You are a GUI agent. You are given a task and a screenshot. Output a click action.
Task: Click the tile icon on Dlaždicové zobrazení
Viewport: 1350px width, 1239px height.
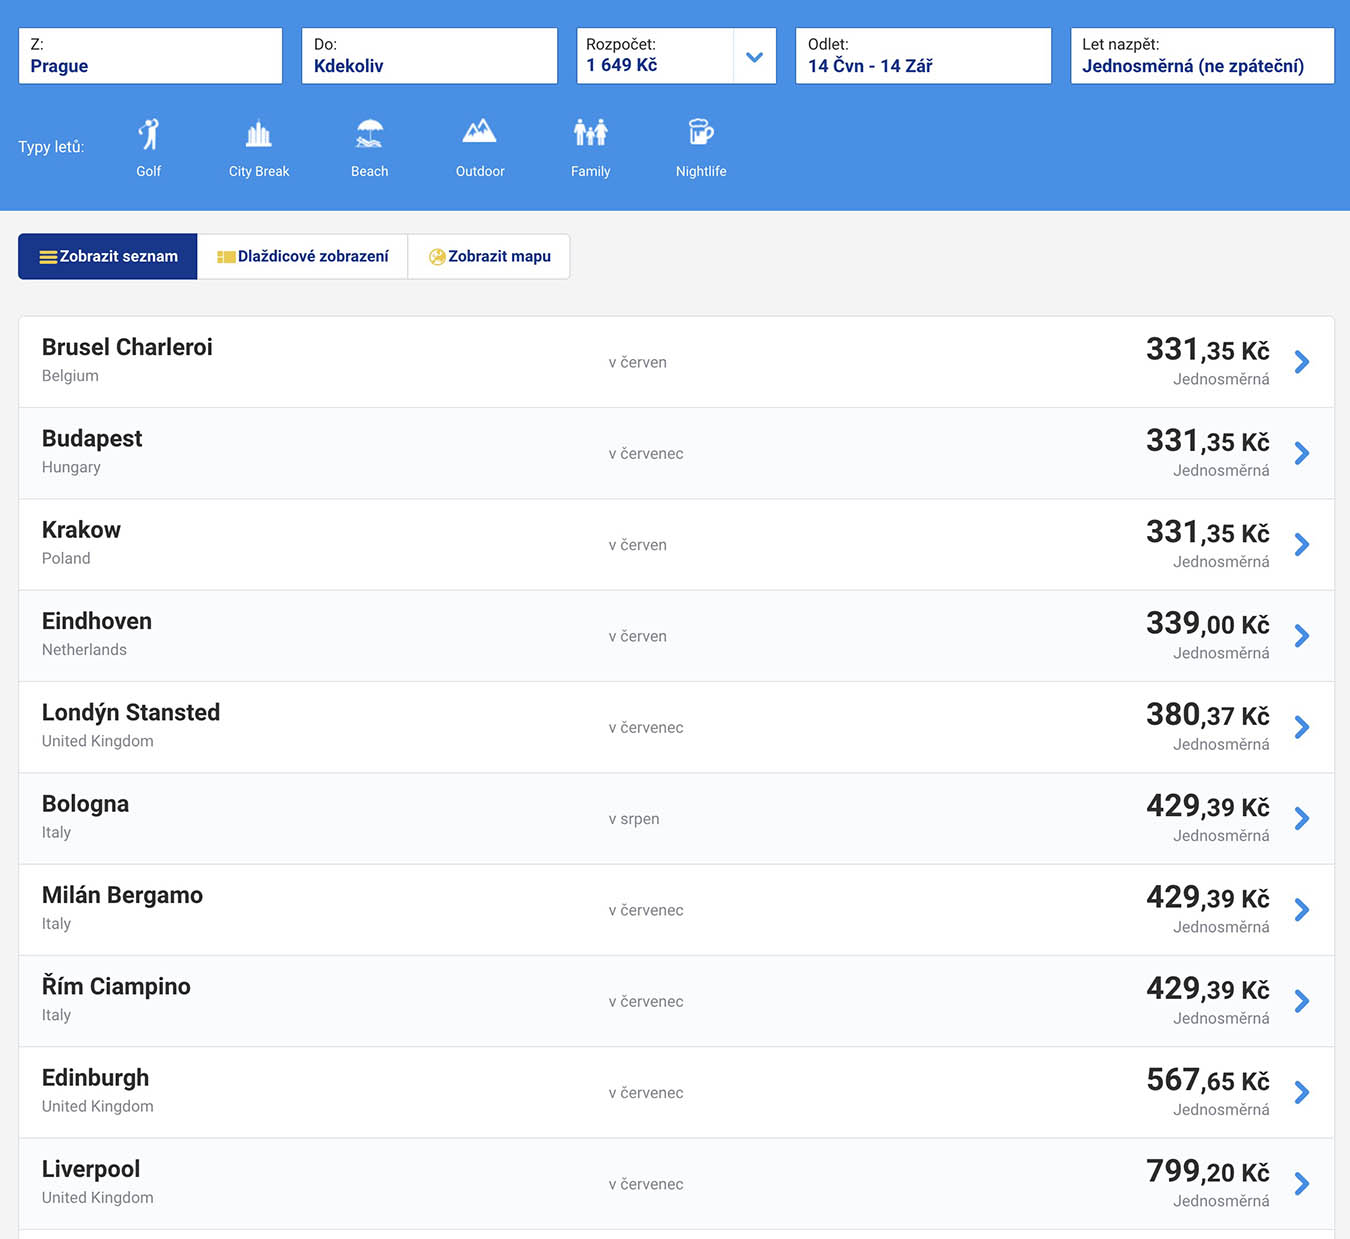(226, 257)
